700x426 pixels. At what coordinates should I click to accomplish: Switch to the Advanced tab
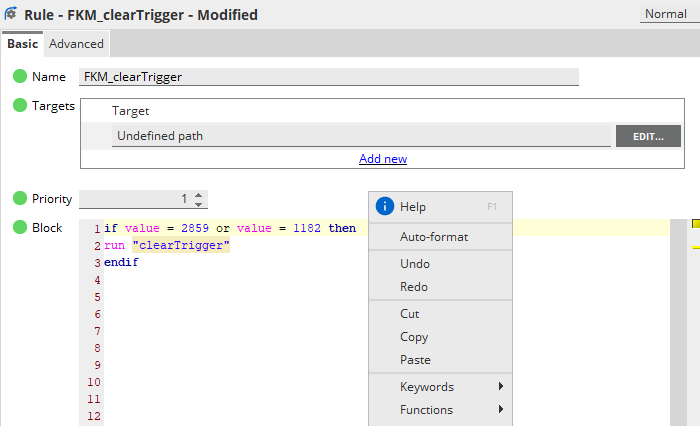(x=76, y=44)
